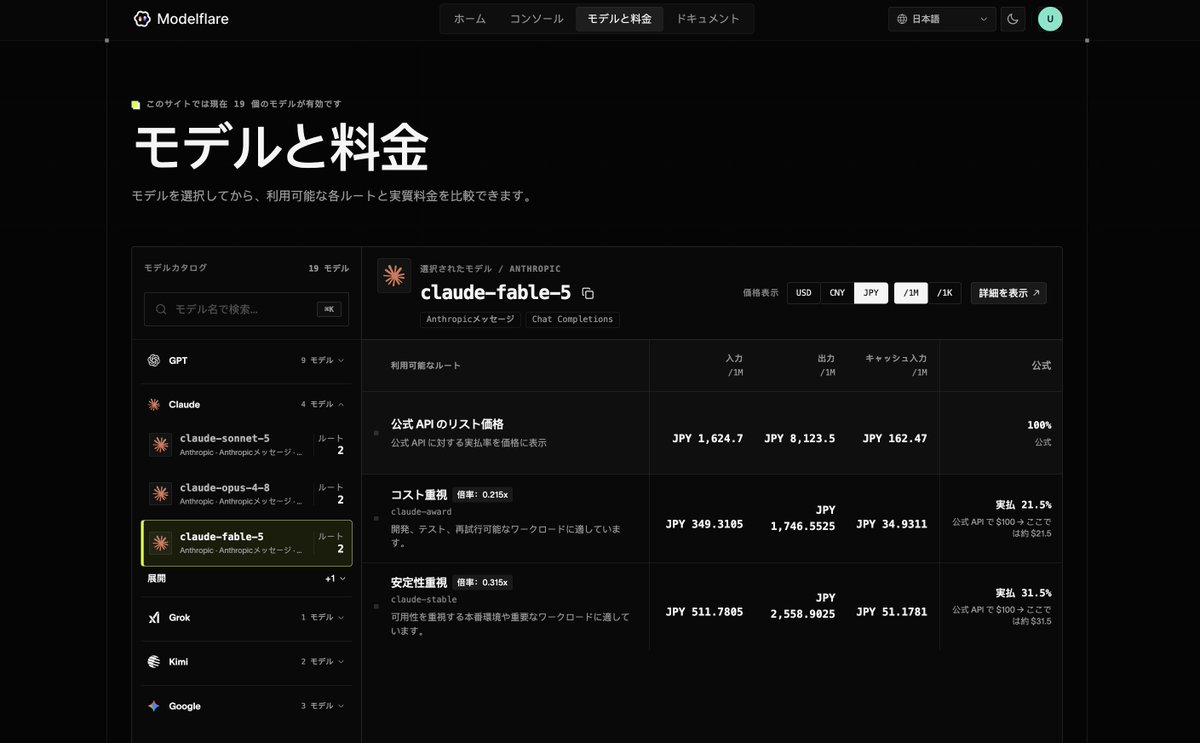Click the Claude provider logo icon

154,404
